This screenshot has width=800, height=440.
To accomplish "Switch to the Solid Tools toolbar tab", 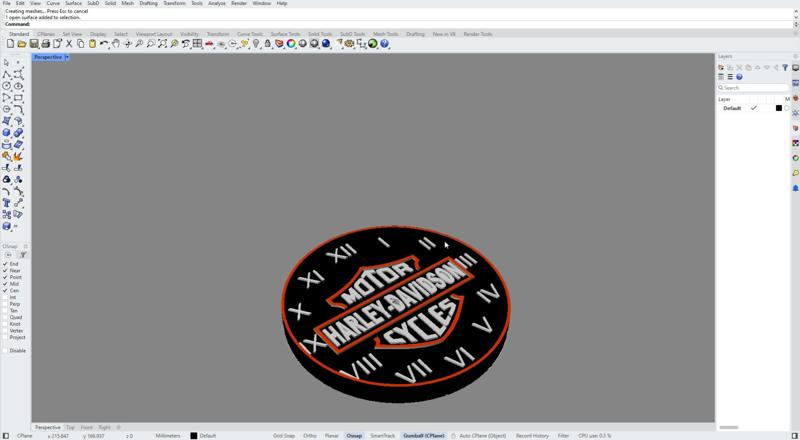I will point(320,34).
